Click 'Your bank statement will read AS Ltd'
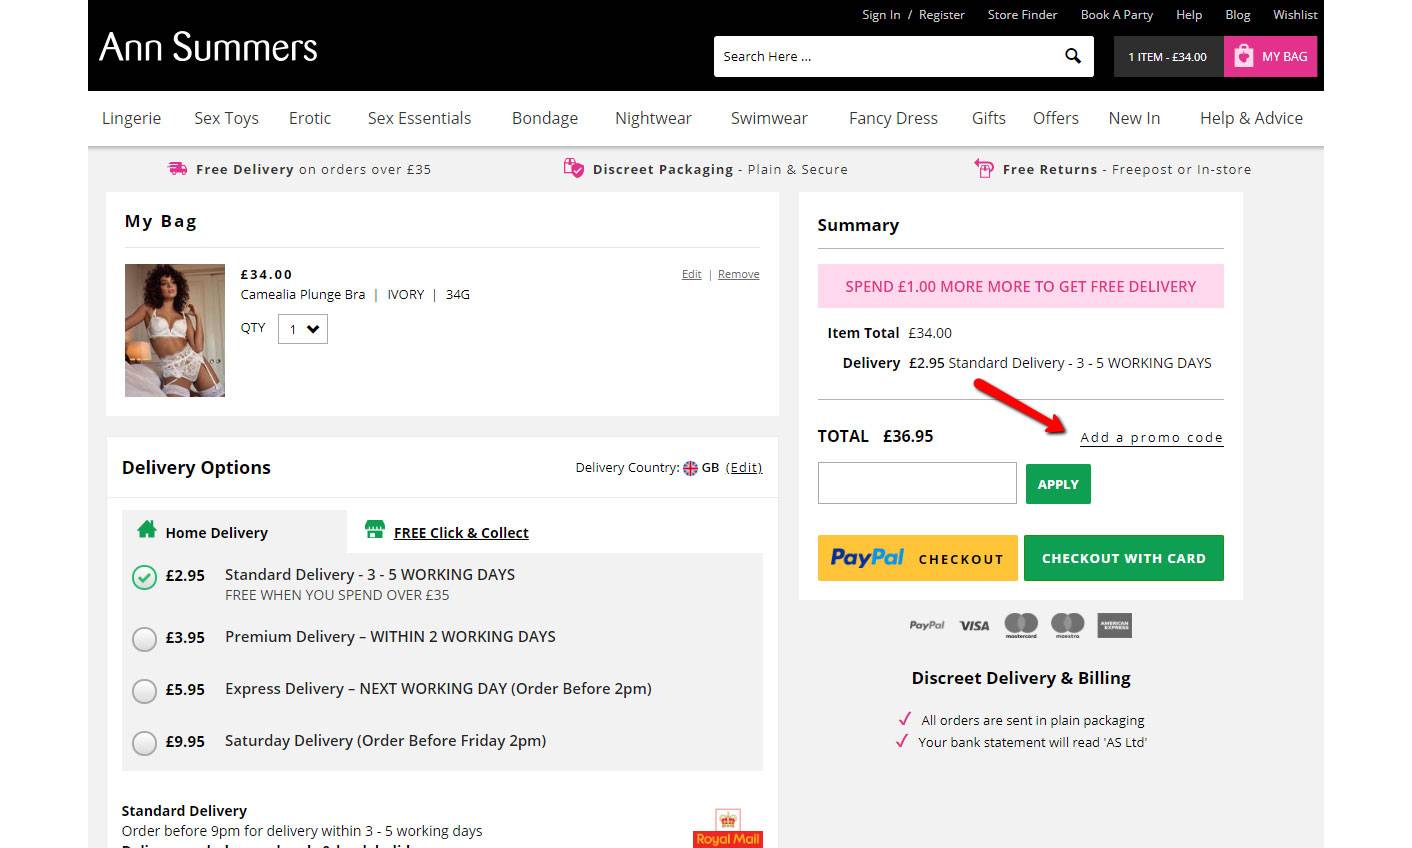The height and width of the screenshot is (848, 1412). pos(1032,742)
